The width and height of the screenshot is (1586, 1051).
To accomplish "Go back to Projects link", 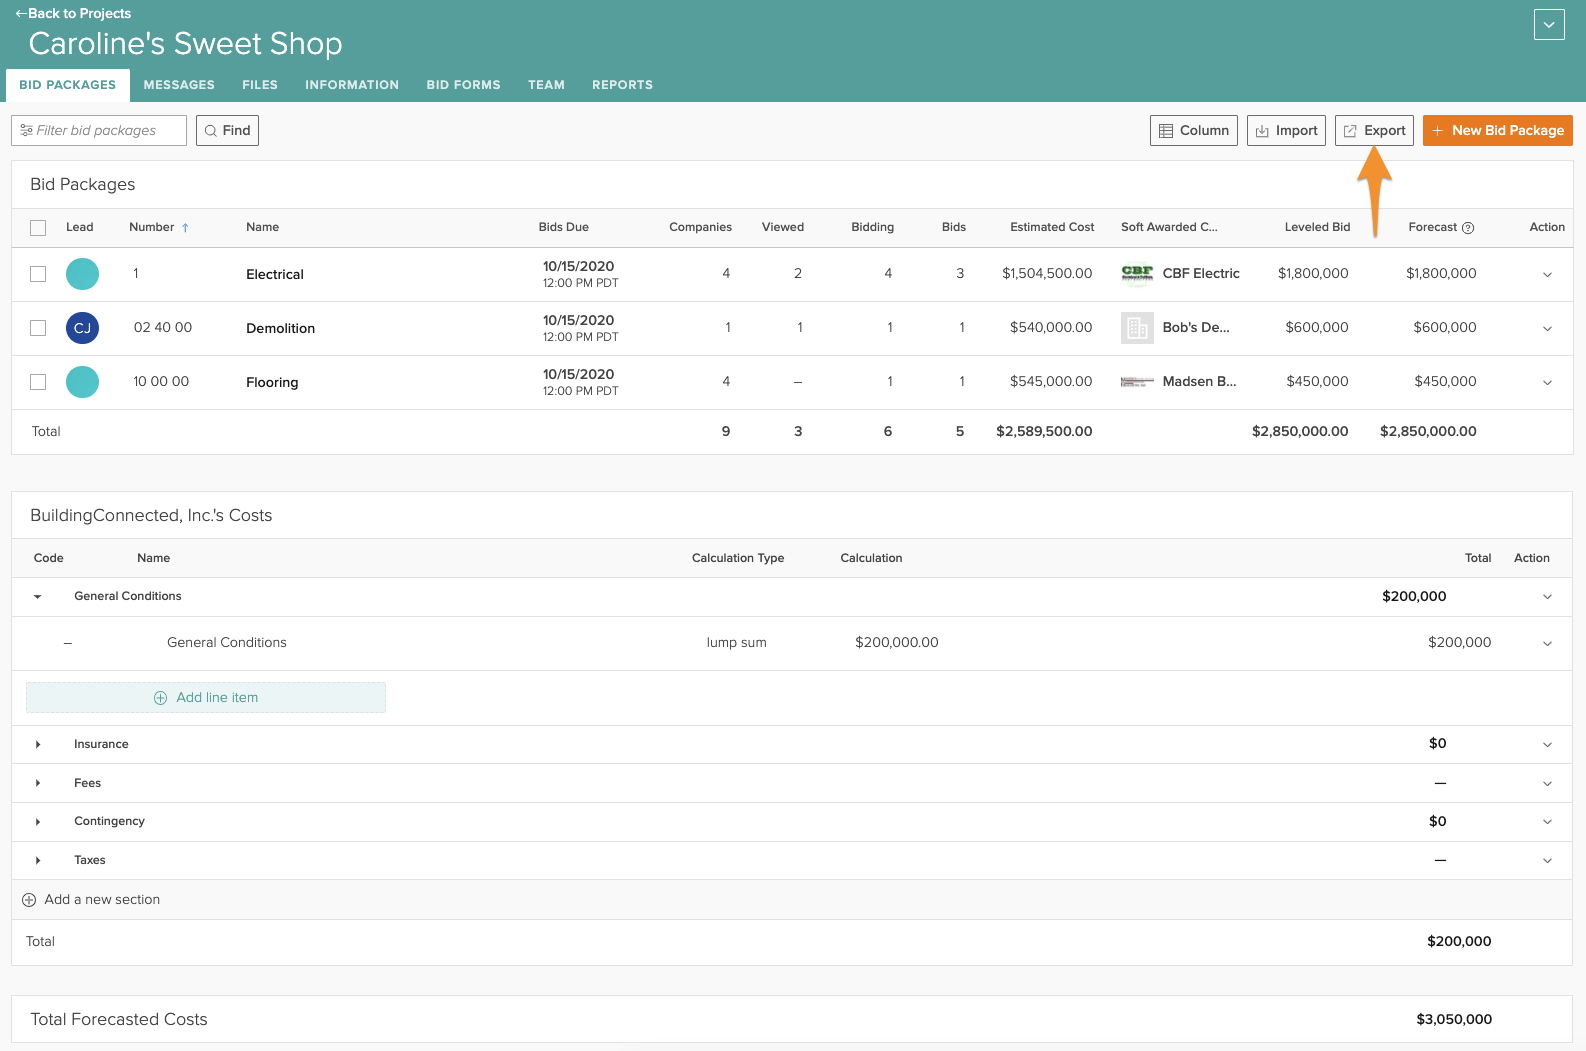I will (x=73, y=13).
